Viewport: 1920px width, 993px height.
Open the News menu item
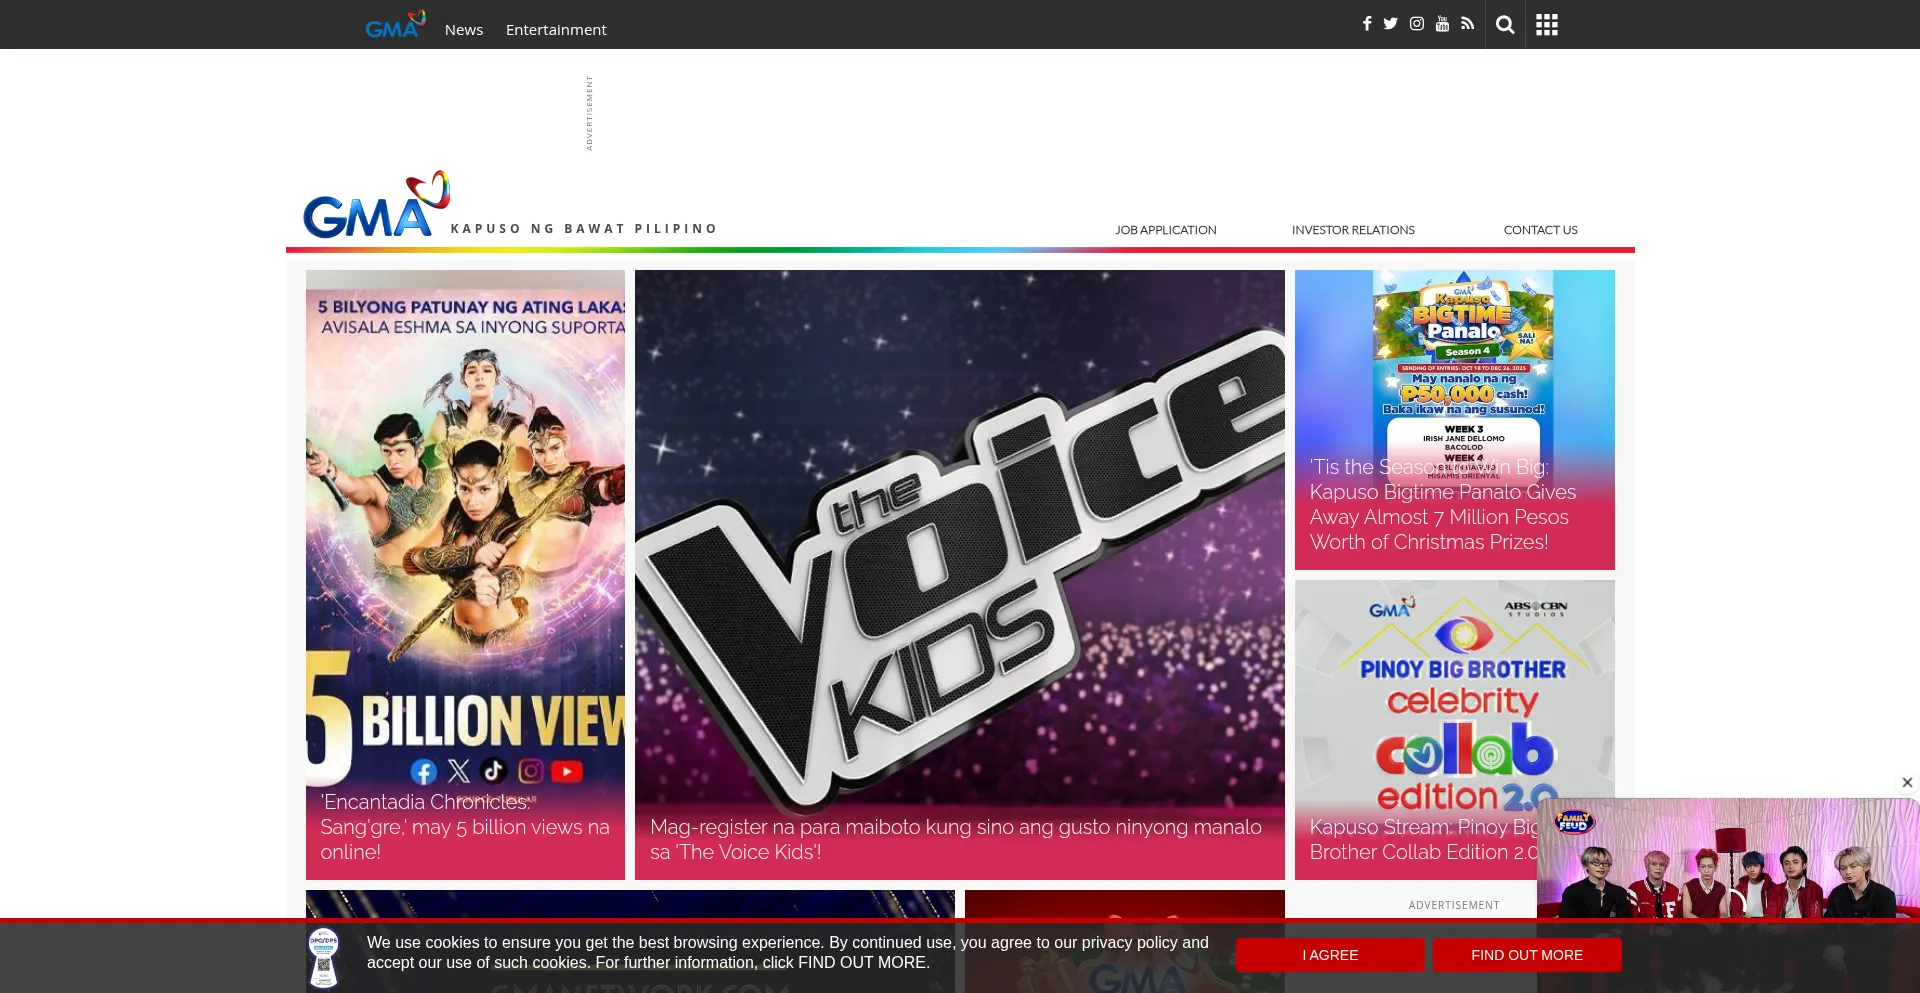[463, 29]
